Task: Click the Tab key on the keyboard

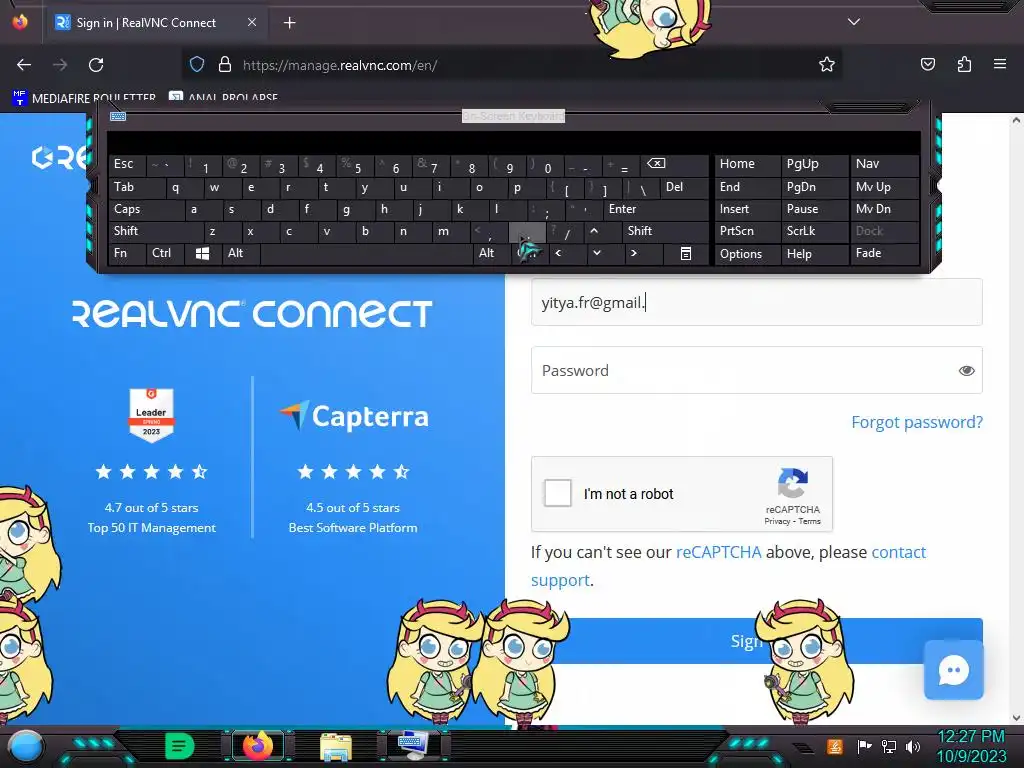Action: click(136, 187)
